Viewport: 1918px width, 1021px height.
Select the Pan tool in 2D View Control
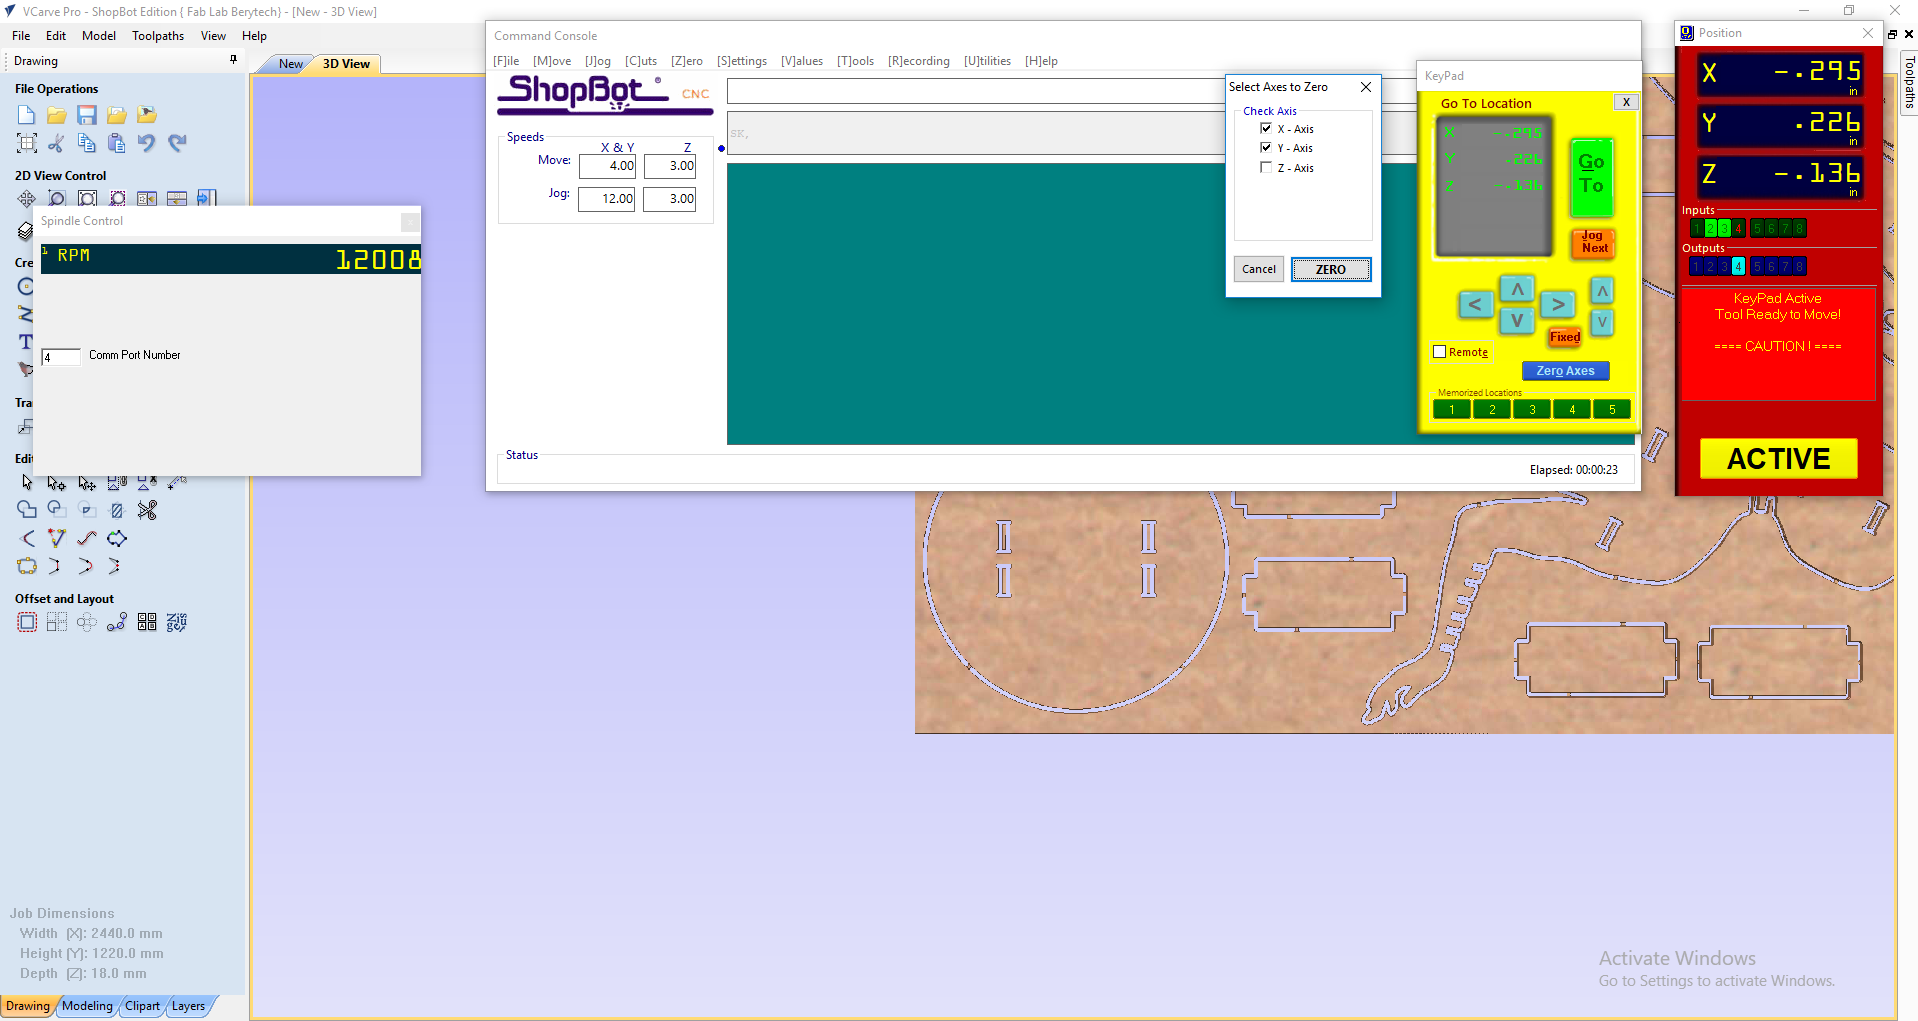tap(27, 198)
